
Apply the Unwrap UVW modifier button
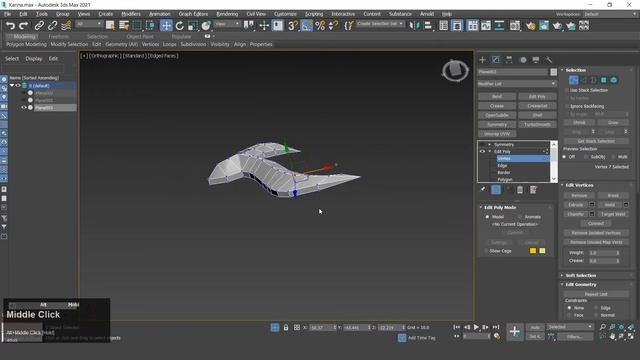[x=497, y=134]
